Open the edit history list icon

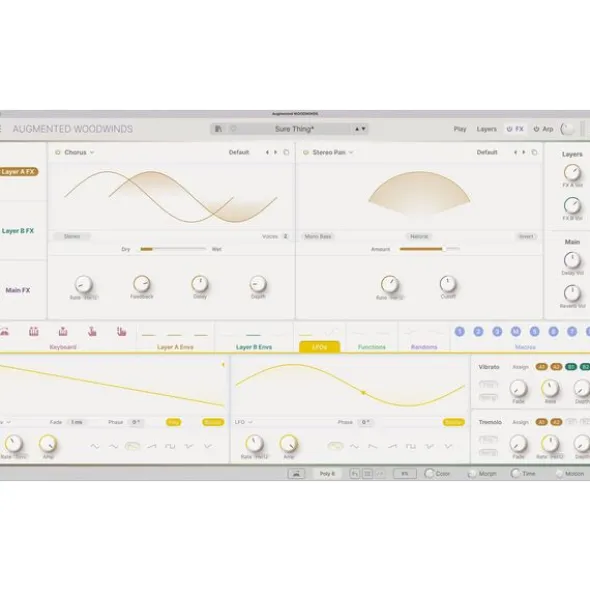point(368,473)
